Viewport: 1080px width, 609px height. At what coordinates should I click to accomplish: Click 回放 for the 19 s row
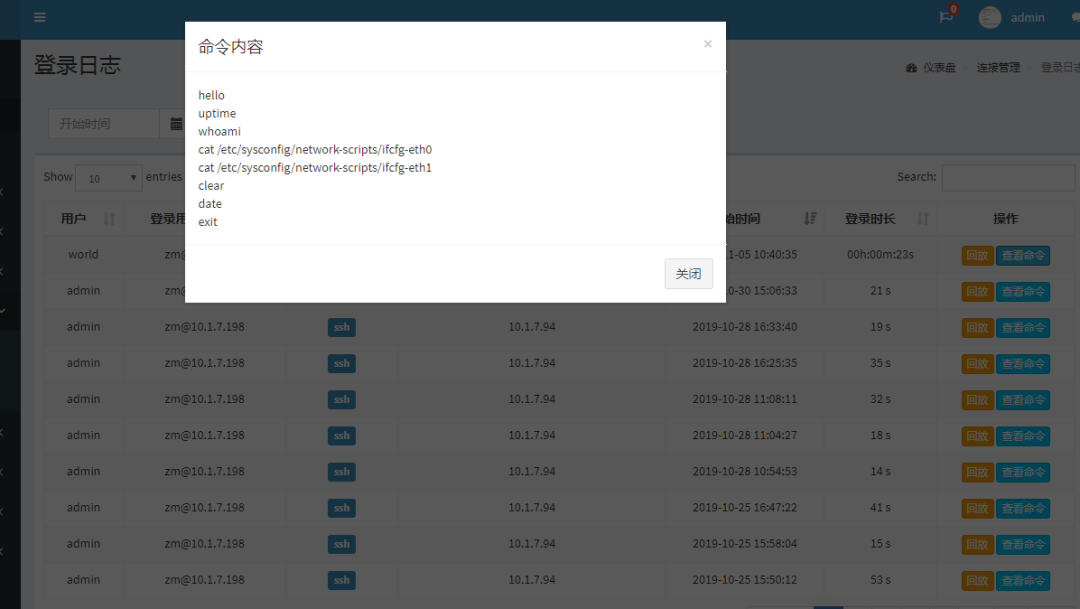977,328
